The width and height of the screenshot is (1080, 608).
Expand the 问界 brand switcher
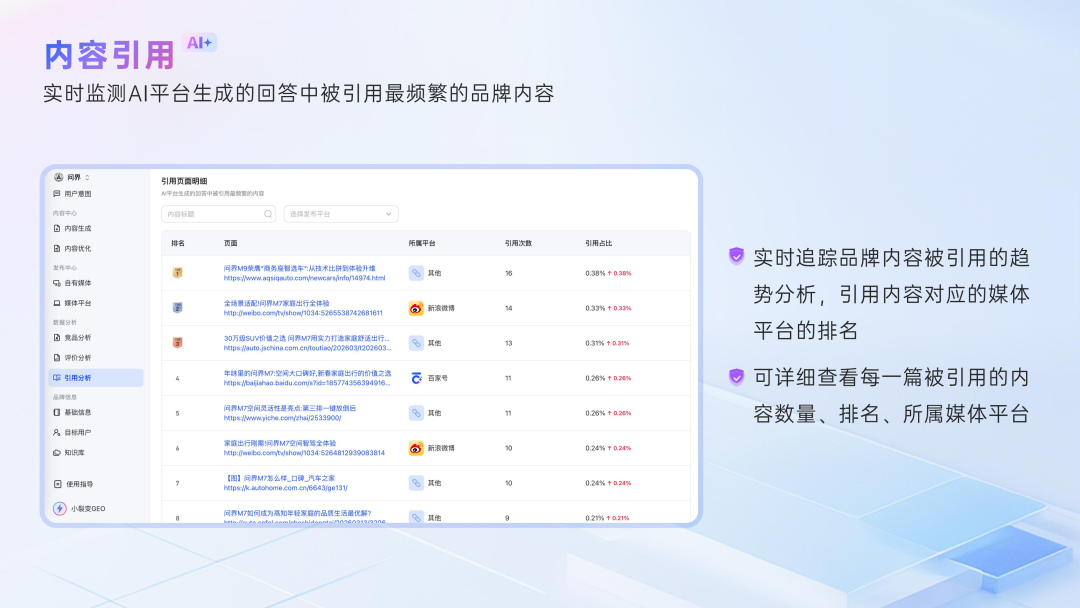point(75,176)
